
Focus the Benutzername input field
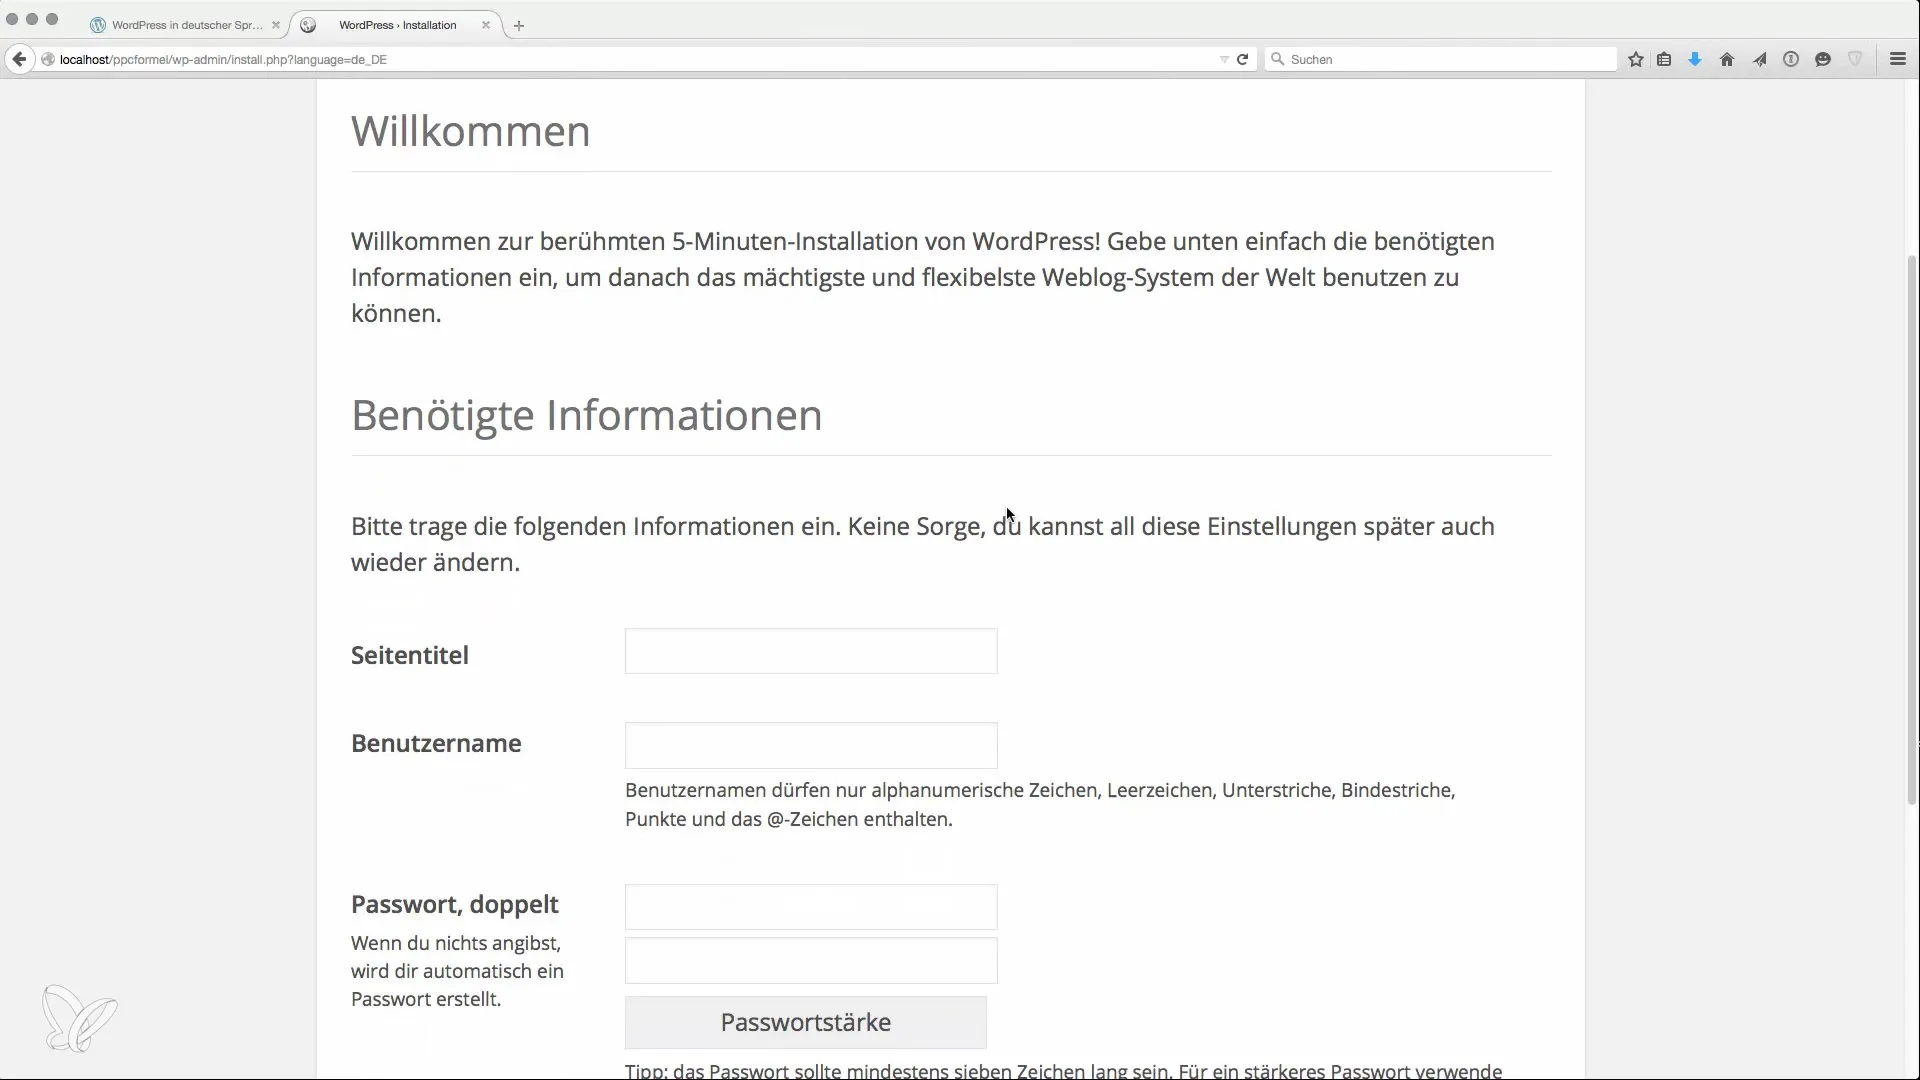pyautogui.click(x=811, y=745)
